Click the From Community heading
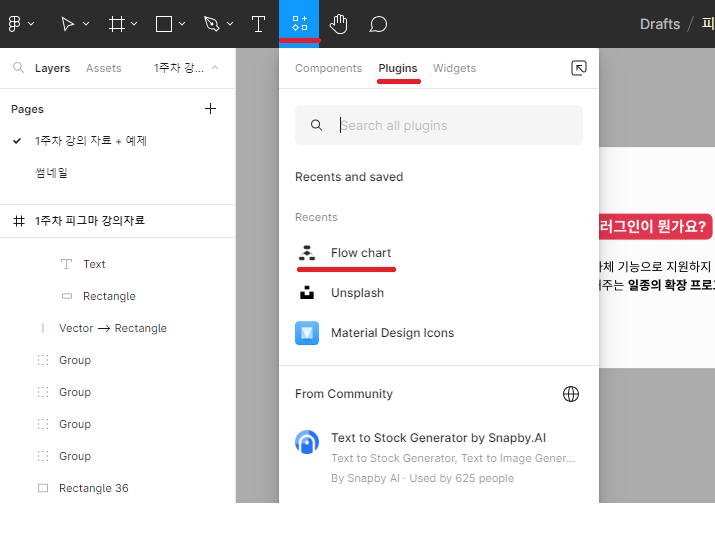This screenshot has height=542, width=715. click(344, 393)
